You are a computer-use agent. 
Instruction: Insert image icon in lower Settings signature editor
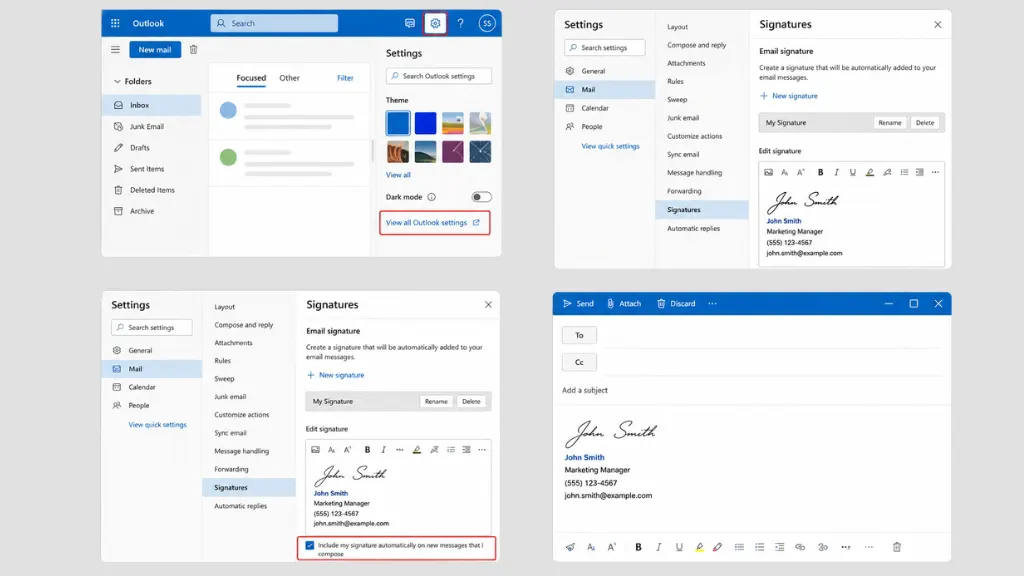point(315,450)
